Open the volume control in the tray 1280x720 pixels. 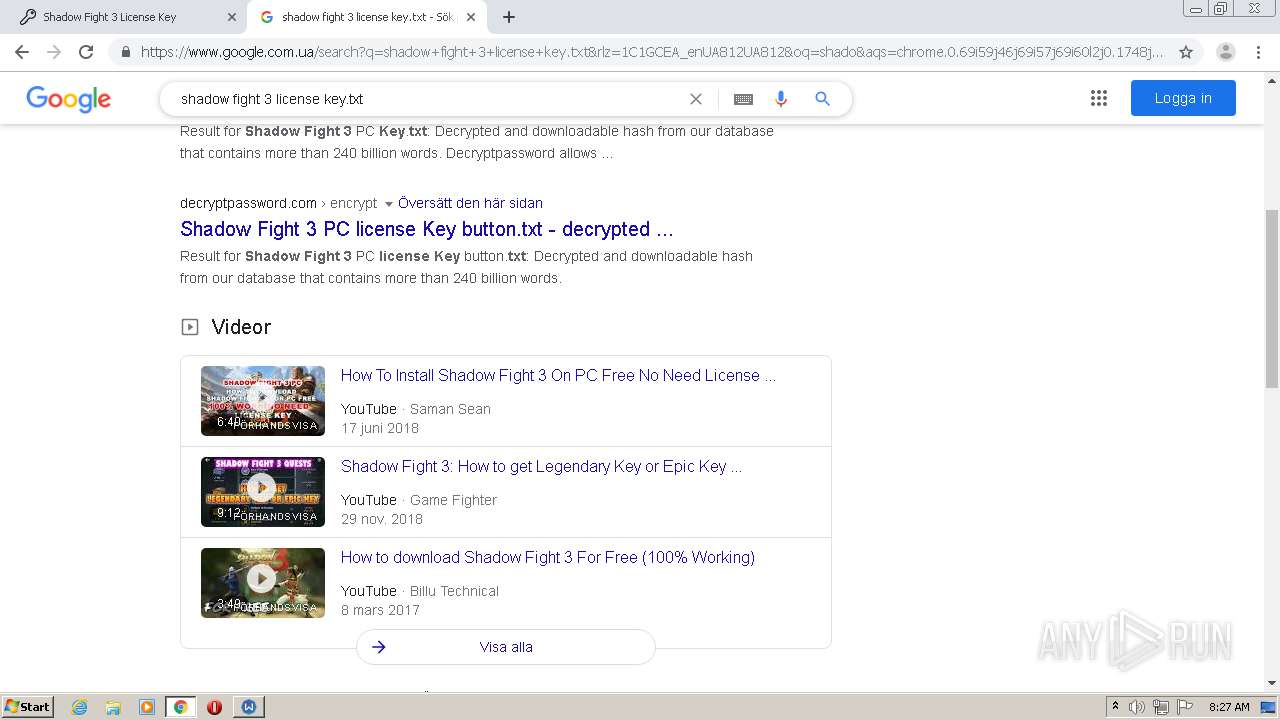[1137, 707]
